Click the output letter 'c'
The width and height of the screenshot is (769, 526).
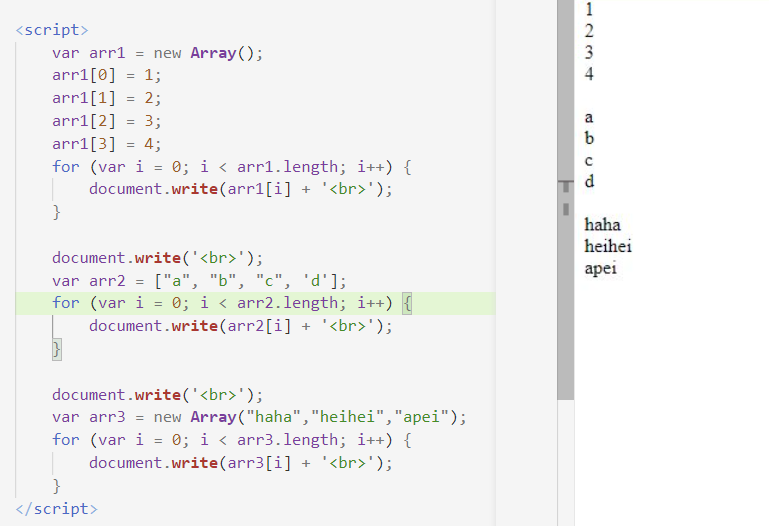[589, 161]
